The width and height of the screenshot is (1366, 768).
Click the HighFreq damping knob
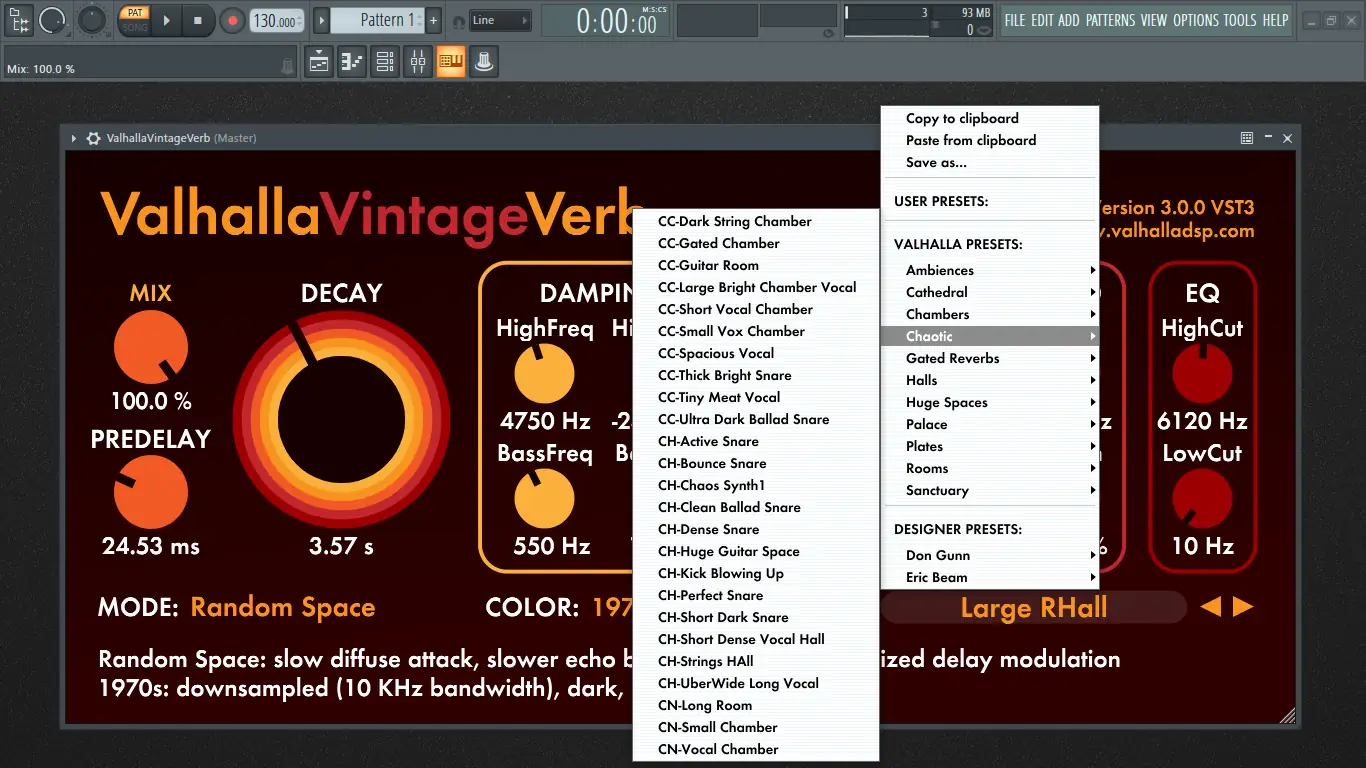[544, 374]
